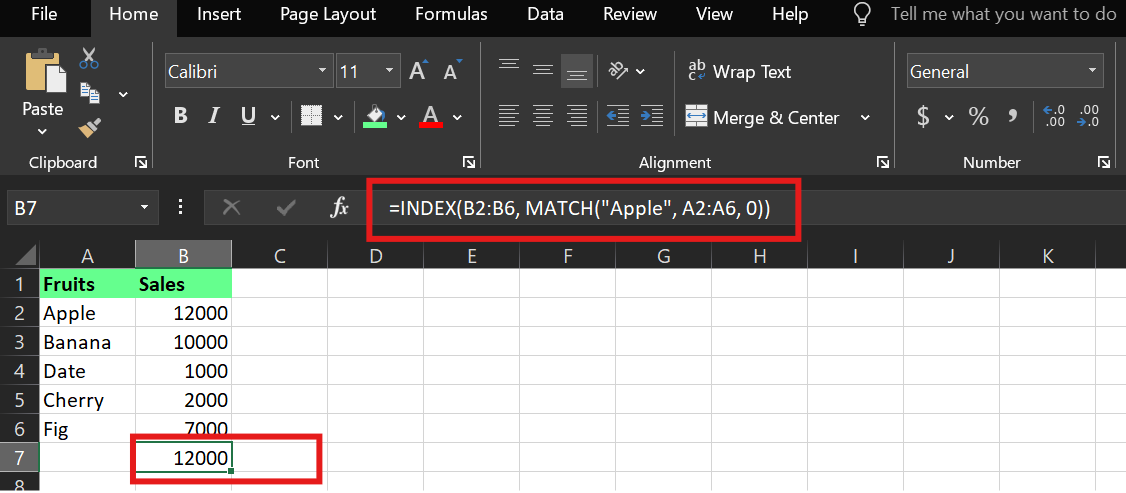
Task: Open Alignment settings dialog launcher
Action: point(883,163)
